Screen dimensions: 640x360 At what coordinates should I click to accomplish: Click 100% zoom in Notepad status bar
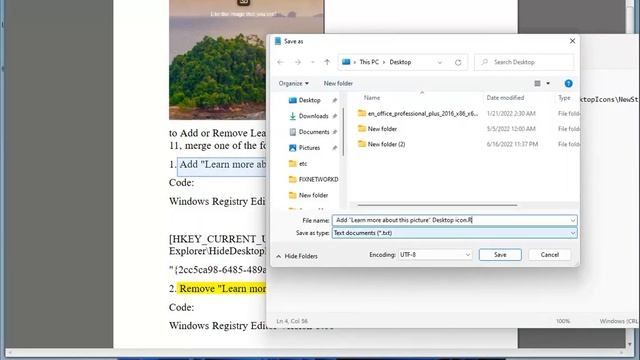pyautogui.click(x=563, y=321)
